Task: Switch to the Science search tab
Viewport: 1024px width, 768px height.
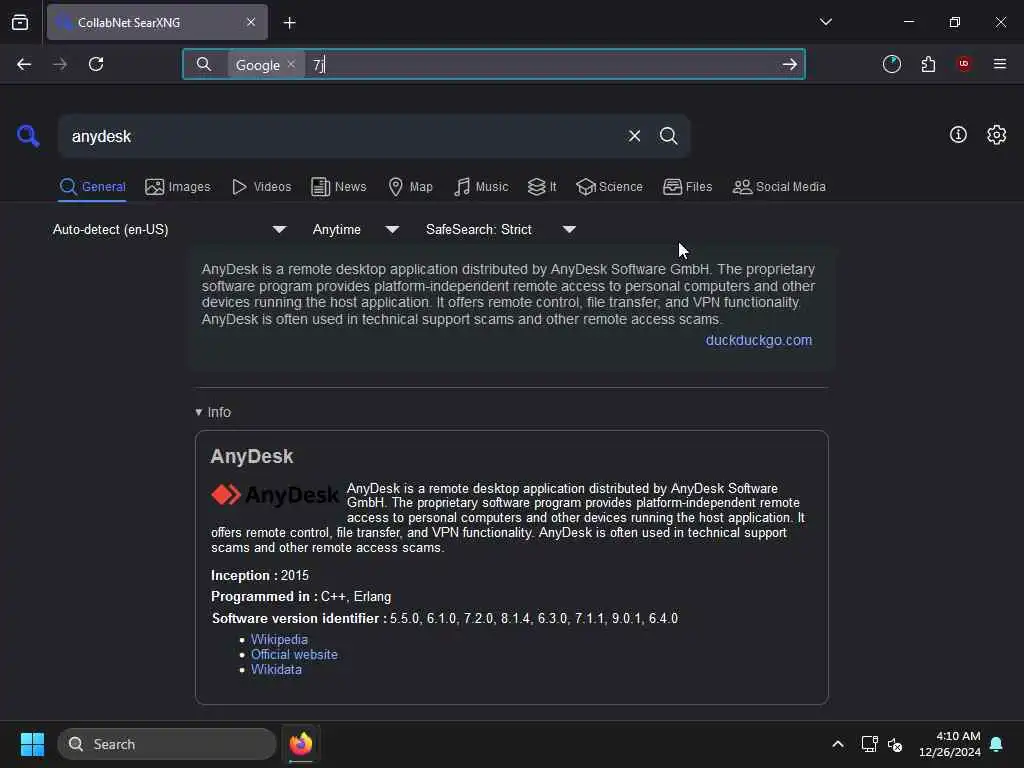Action: [609, 187]
